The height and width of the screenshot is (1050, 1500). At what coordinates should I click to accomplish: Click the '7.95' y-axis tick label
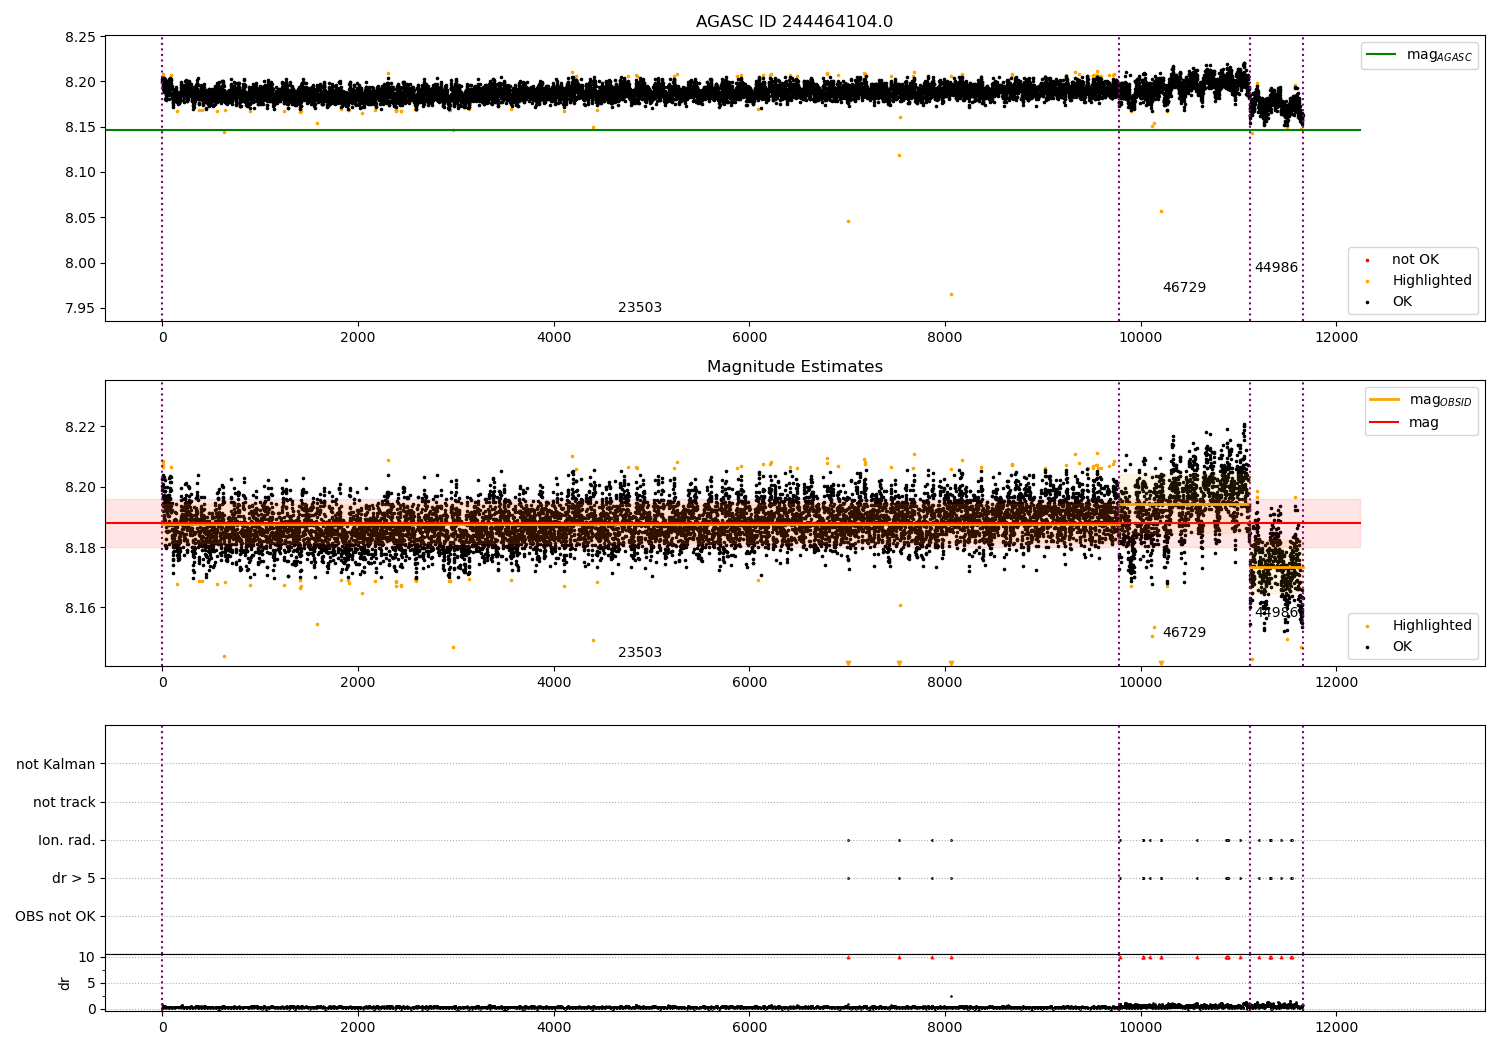[x=80, y=309]
